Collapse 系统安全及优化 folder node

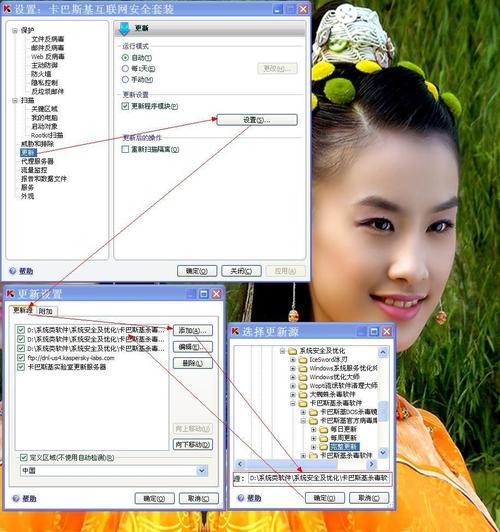pyautogui.click(x=283, y=351)
